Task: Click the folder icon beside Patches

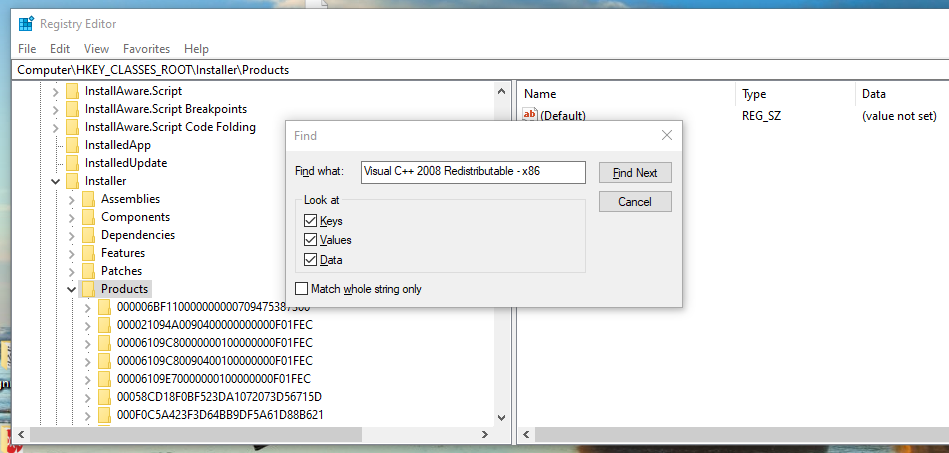Action: point(88,271)
